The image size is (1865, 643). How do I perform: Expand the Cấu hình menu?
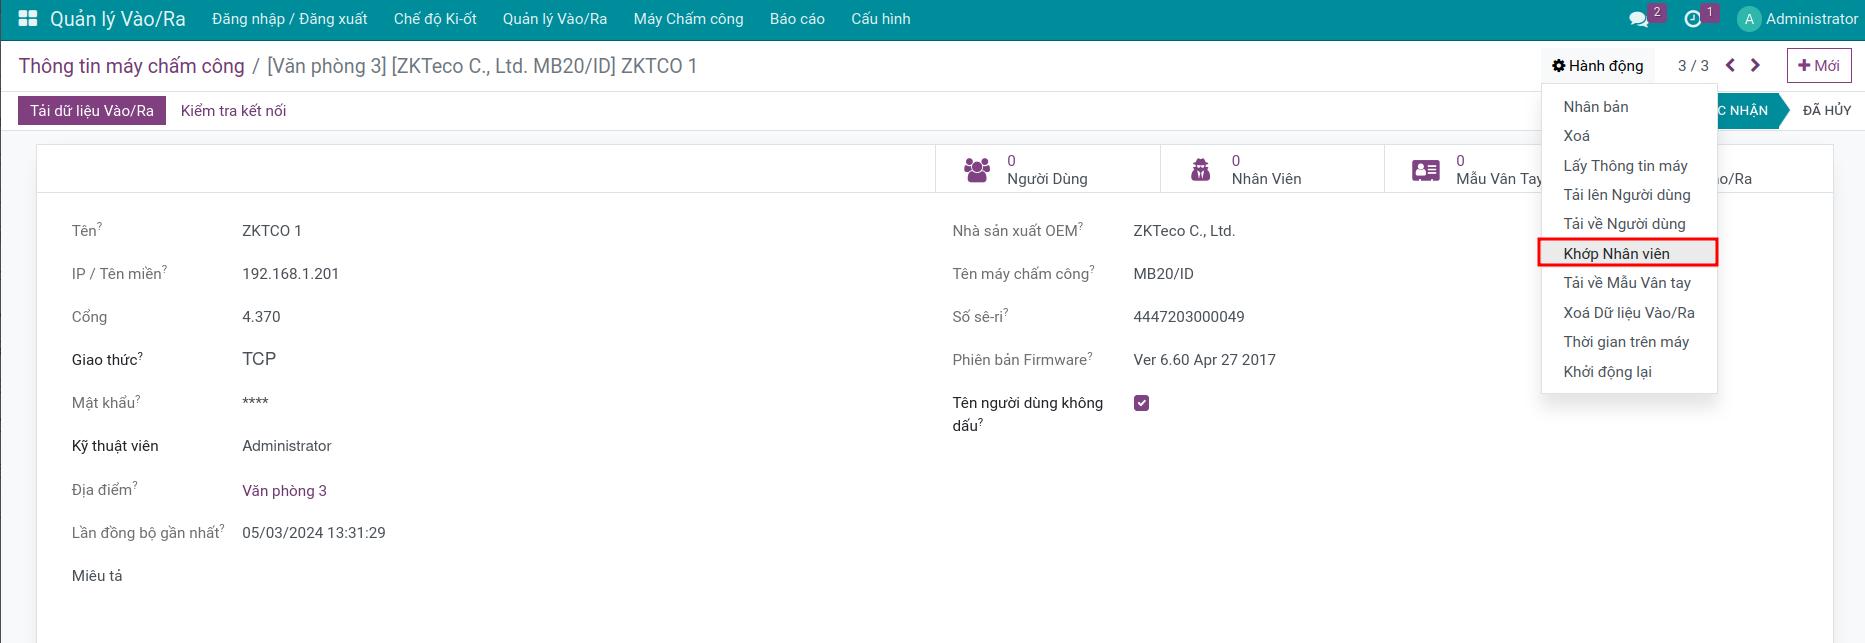pos(880,19)
